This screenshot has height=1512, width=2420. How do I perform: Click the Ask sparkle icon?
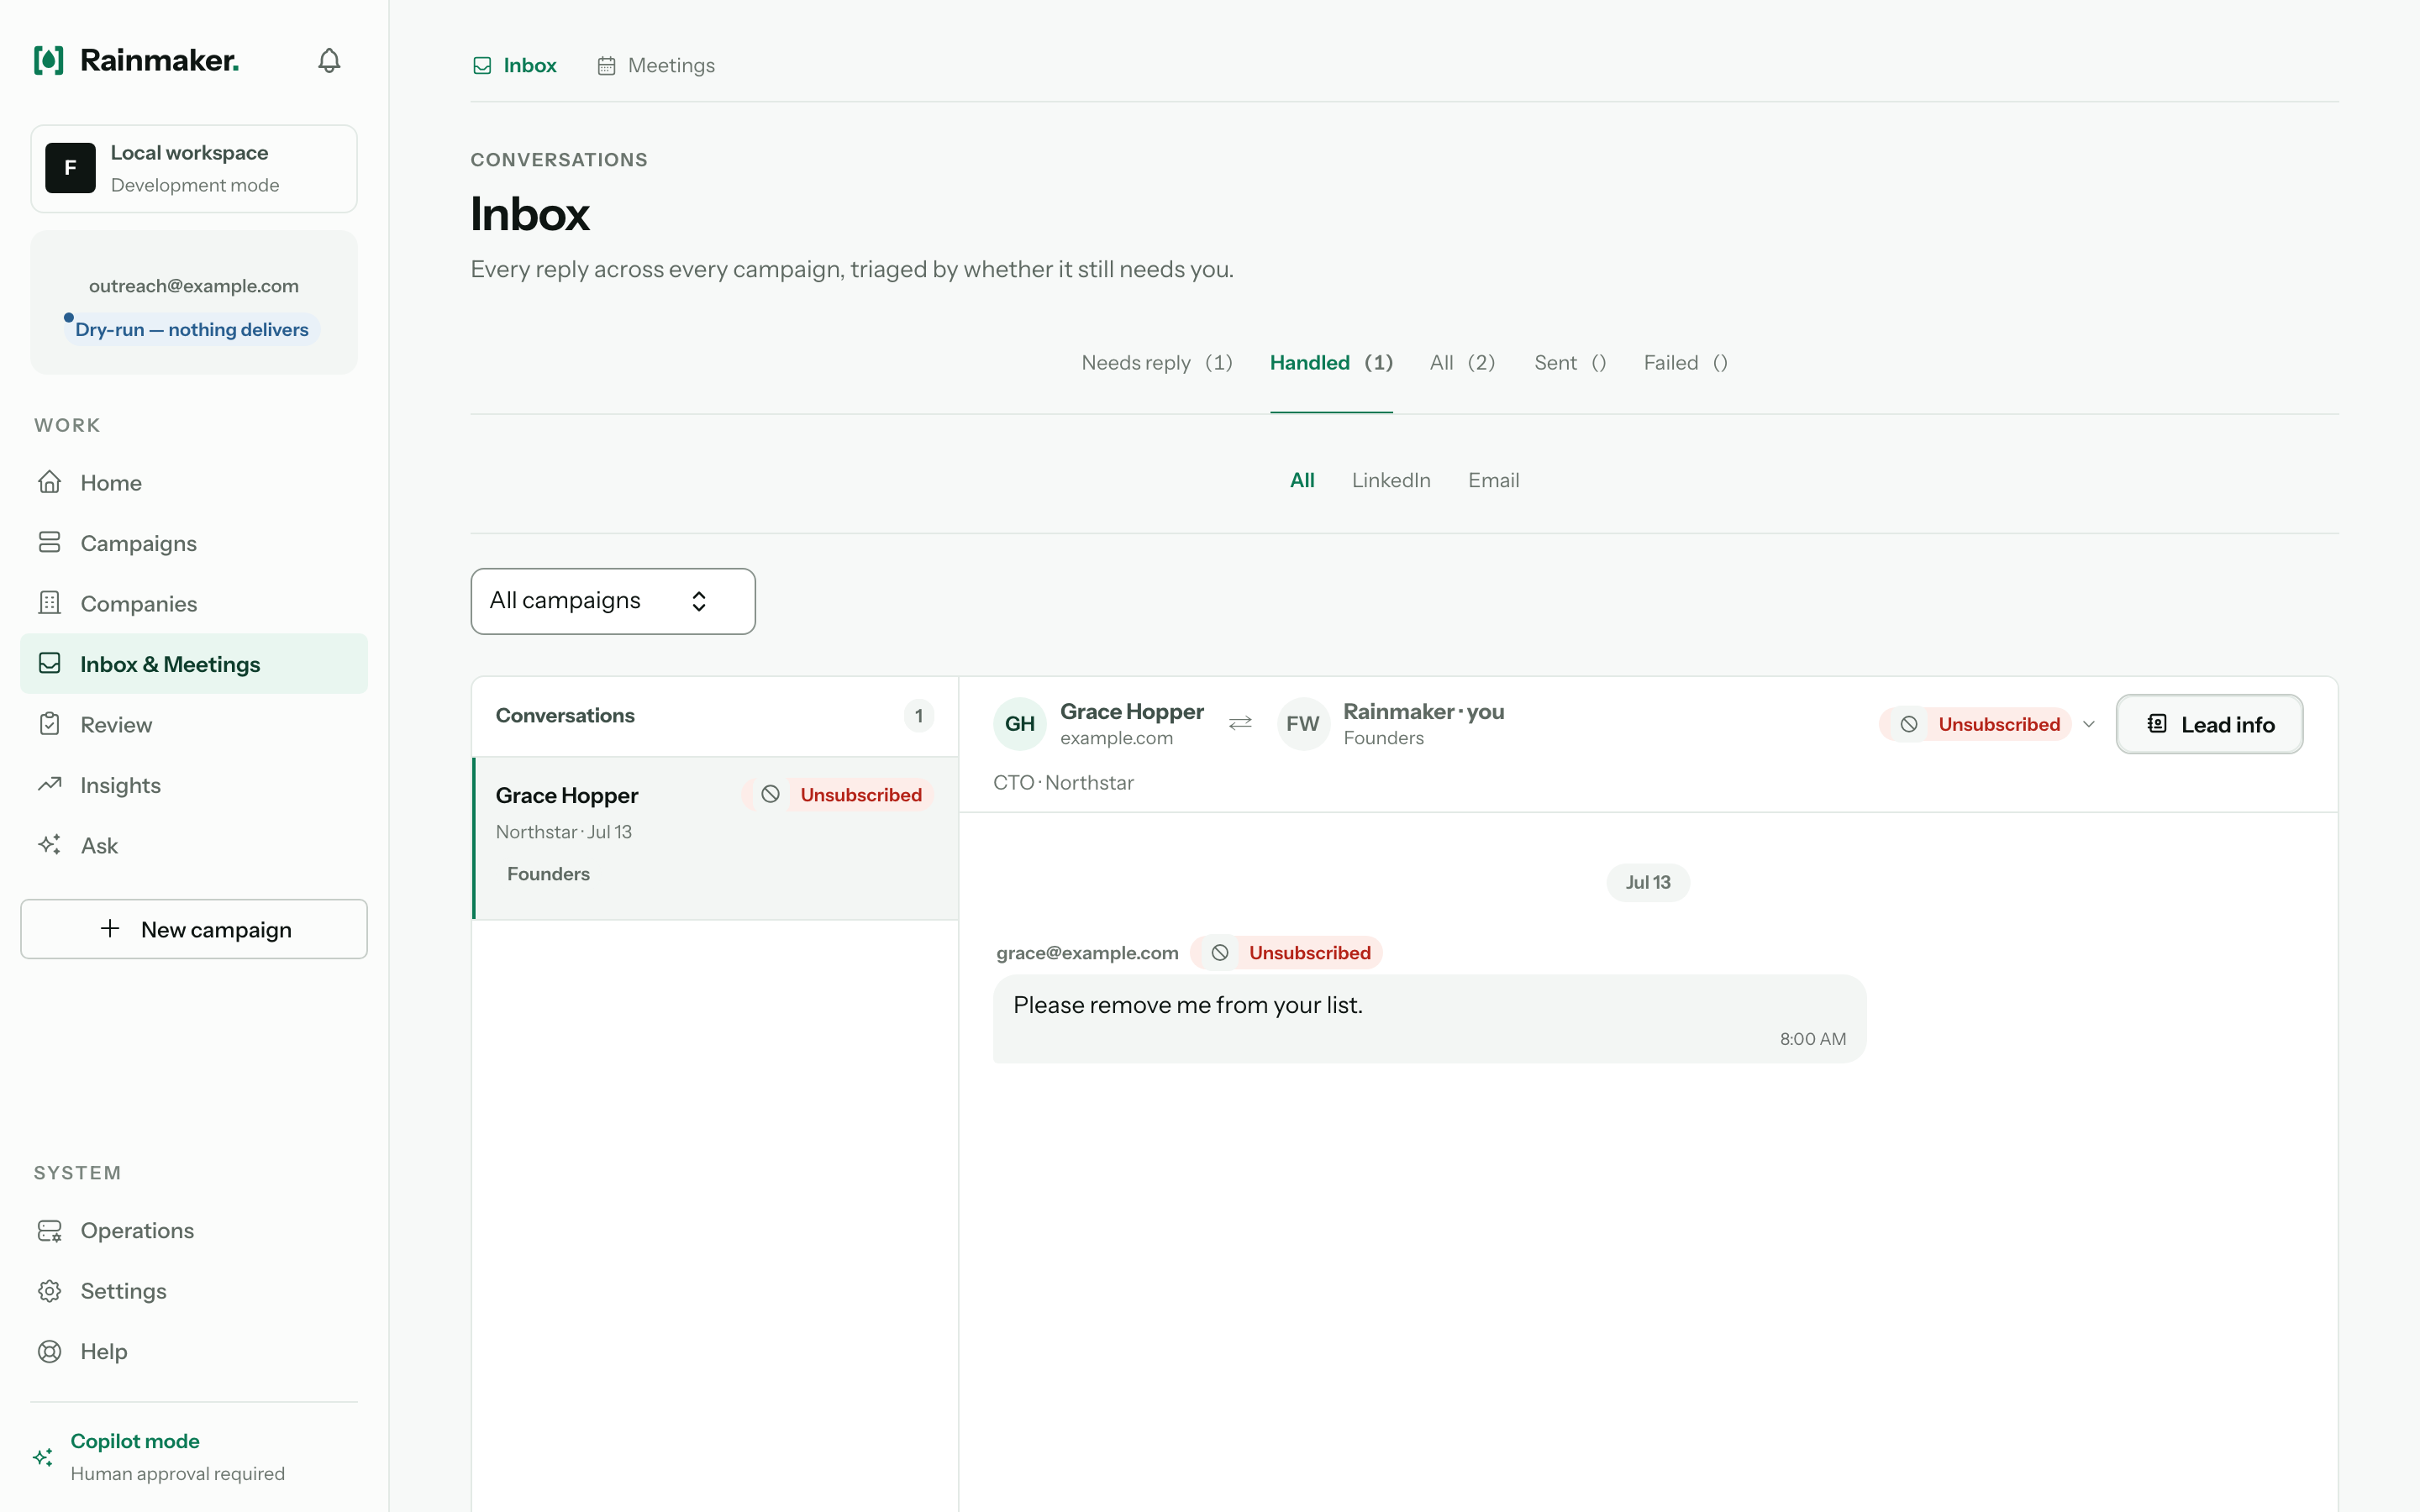(x=49, y=845)
